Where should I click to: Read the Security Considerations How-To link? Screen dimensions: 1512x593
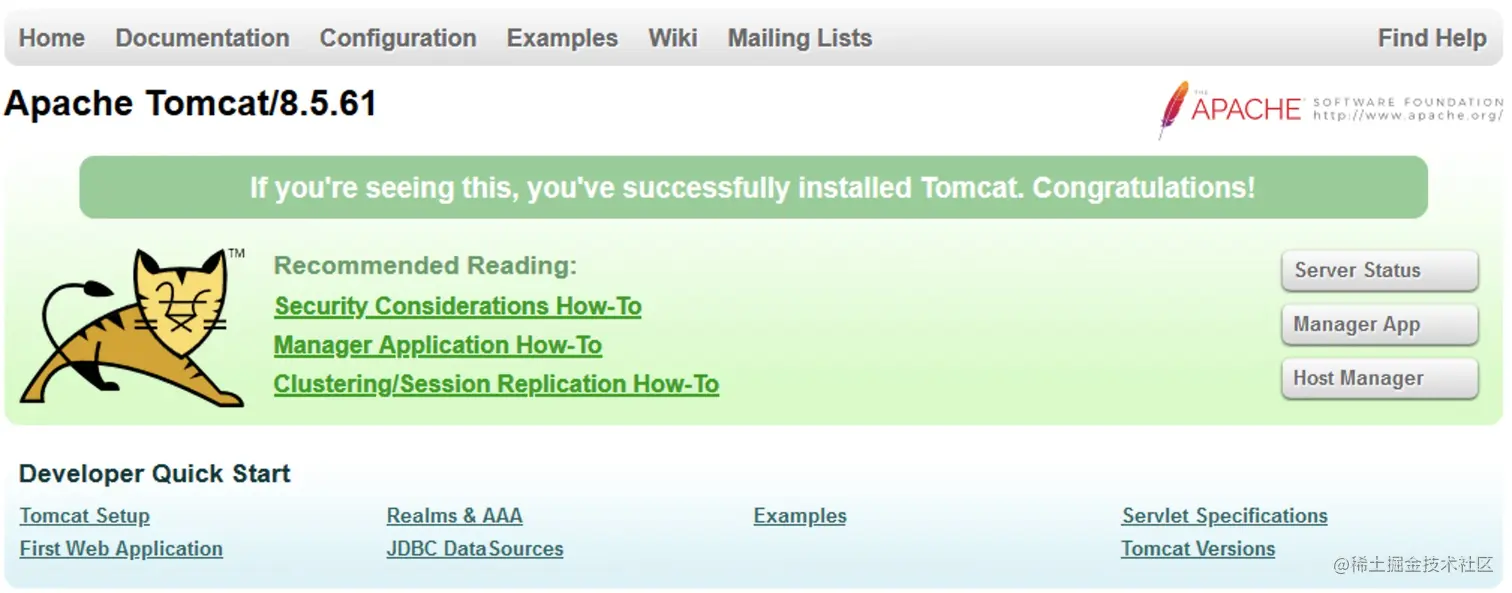(458, 306)
